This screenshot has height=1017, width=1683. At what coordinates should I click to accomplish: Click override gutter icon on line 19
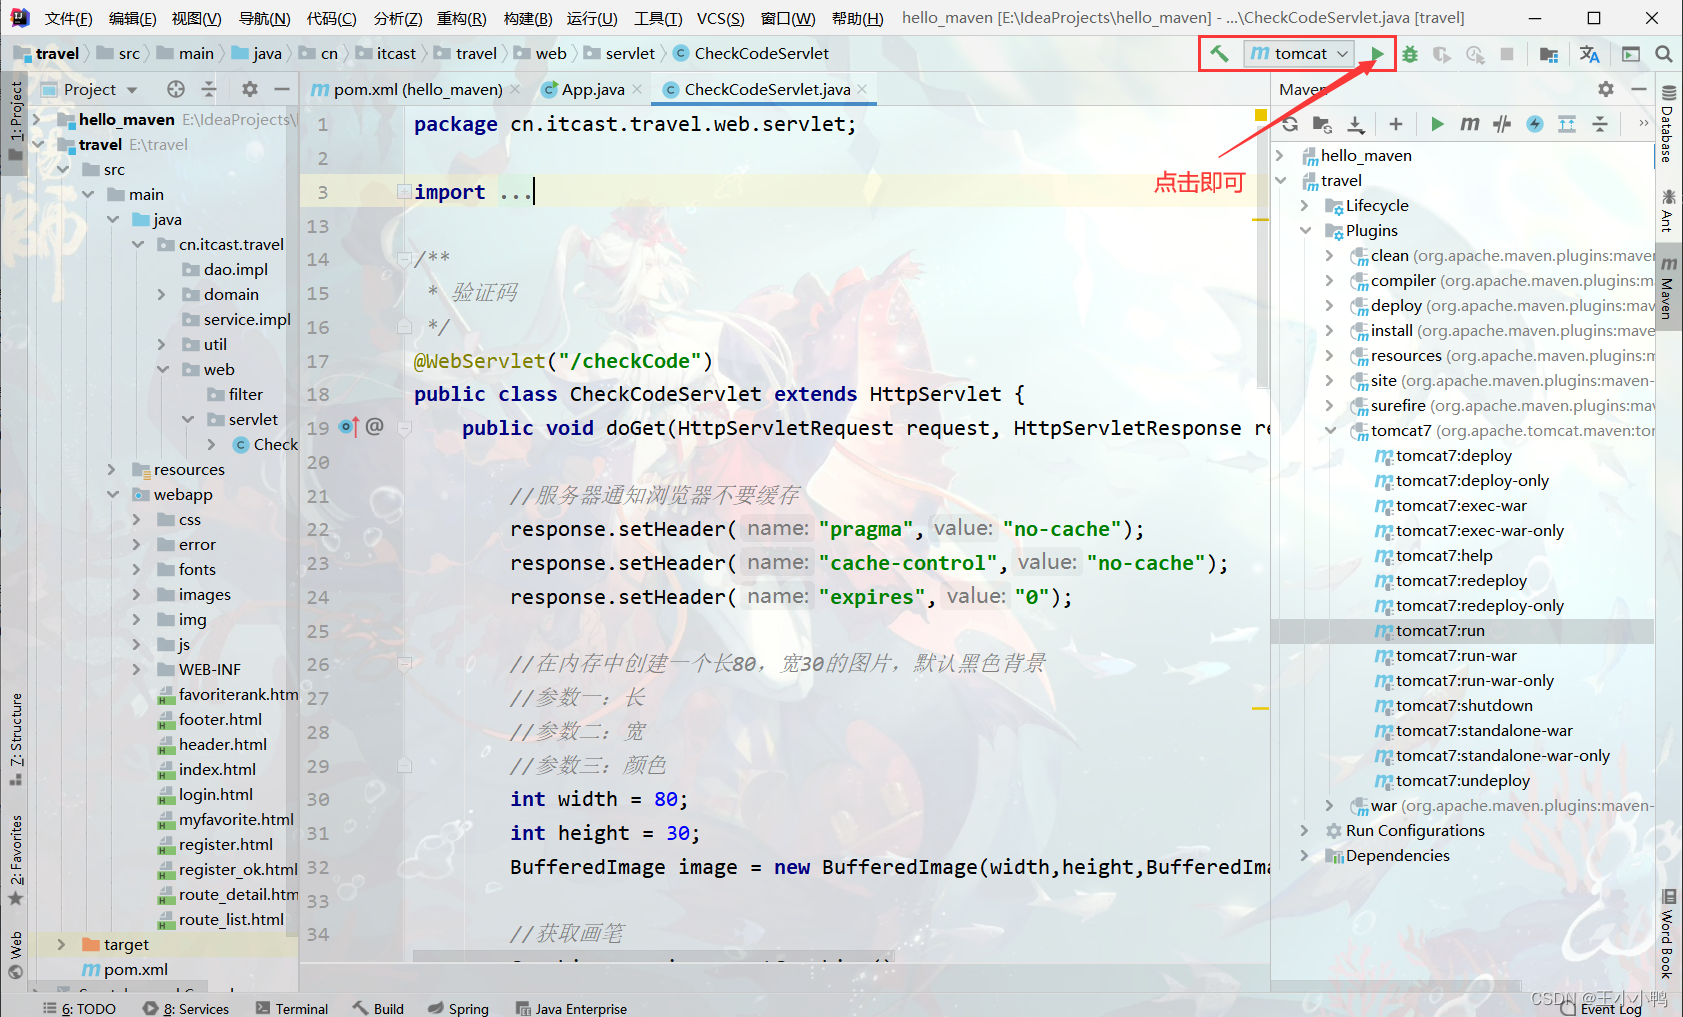348,427
